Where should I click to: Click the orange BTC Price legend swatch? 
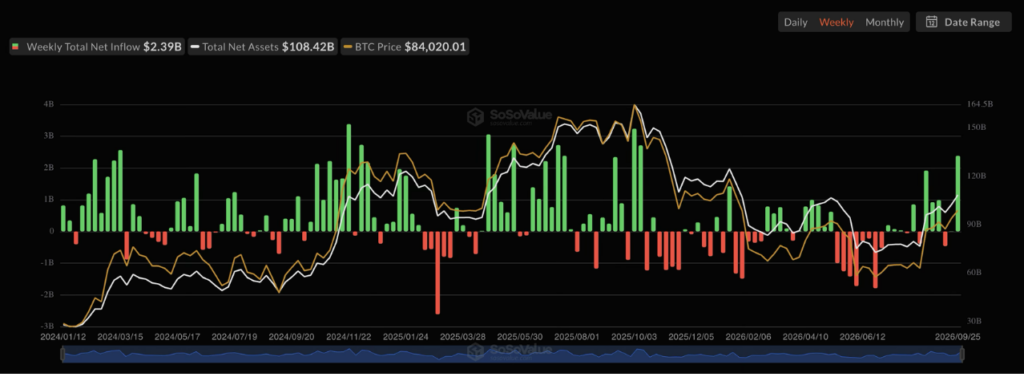pos(347,47)
